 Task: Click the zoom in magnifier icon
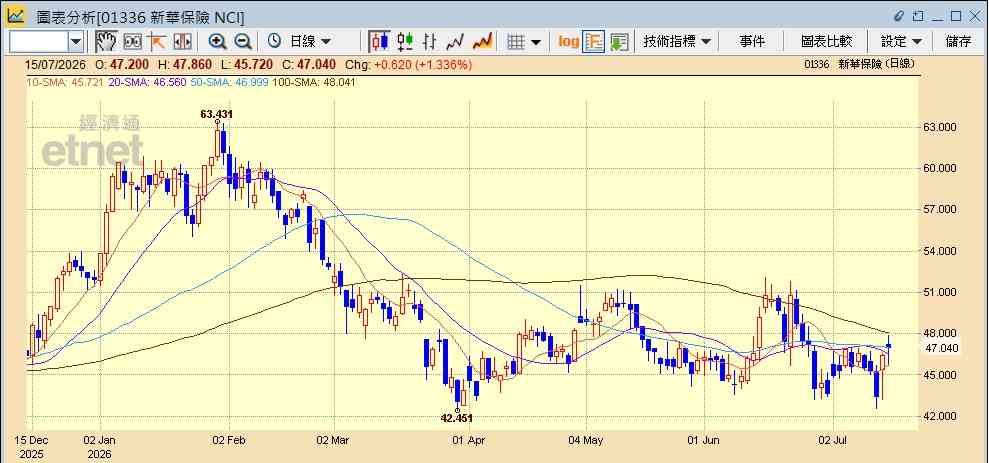click(x=218, y=42)
